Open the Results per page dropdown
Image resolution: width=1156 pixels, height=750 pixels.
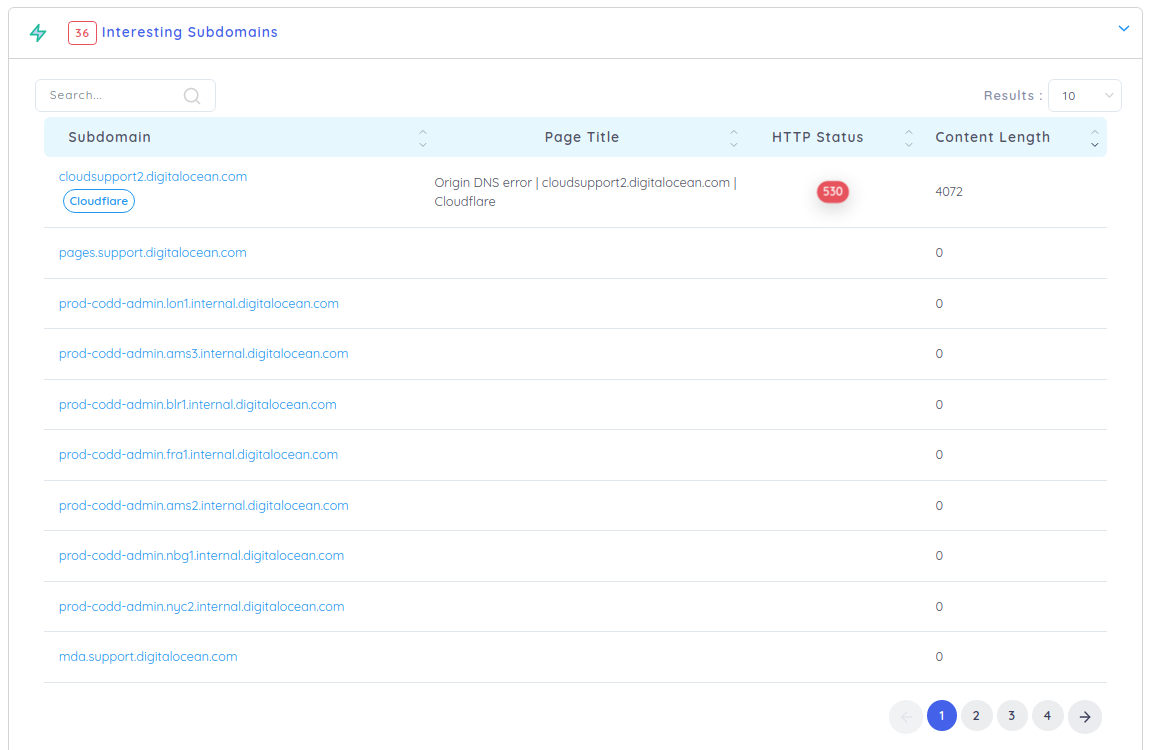(x=1084, y=96)
